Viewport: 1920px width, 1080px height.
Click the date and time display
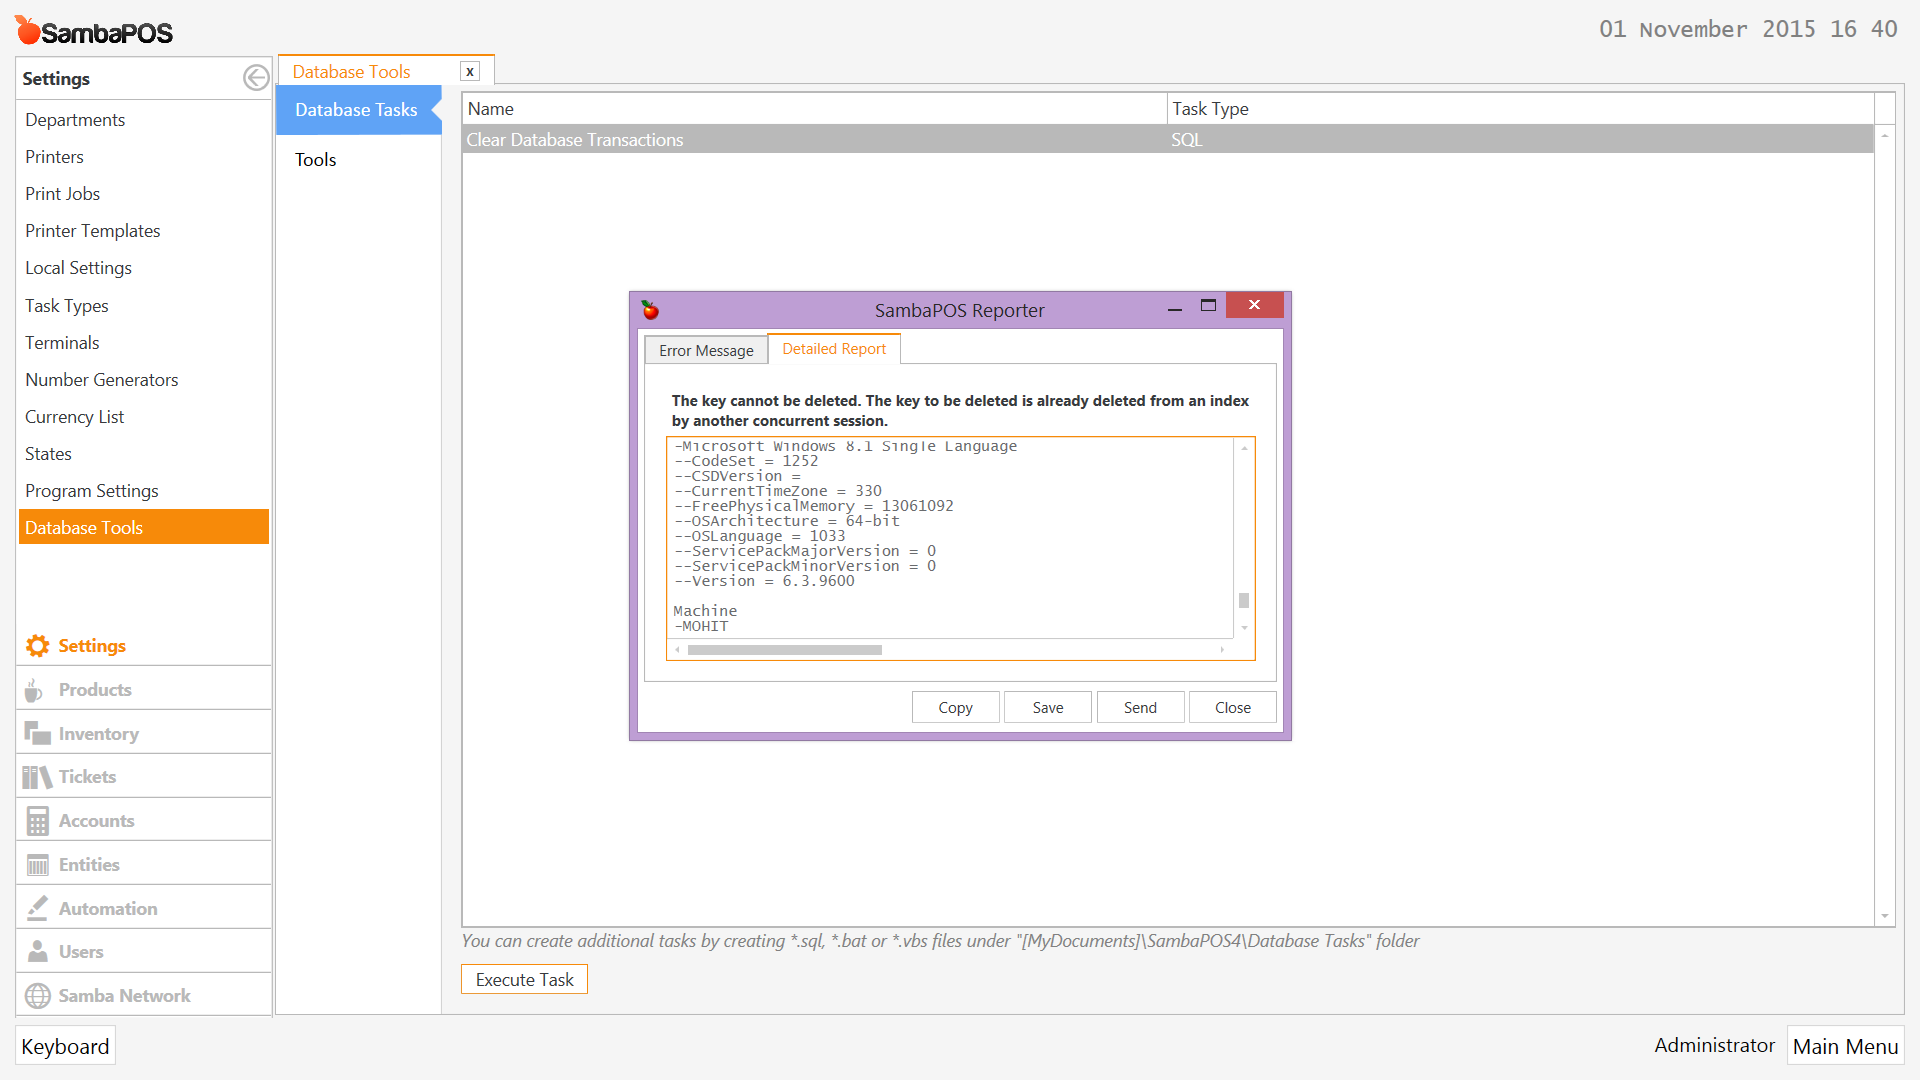coord(1748,29)
